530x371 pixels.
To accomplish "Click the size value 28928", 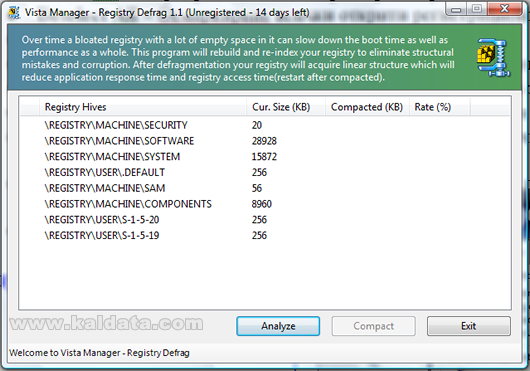I will 264,141.
